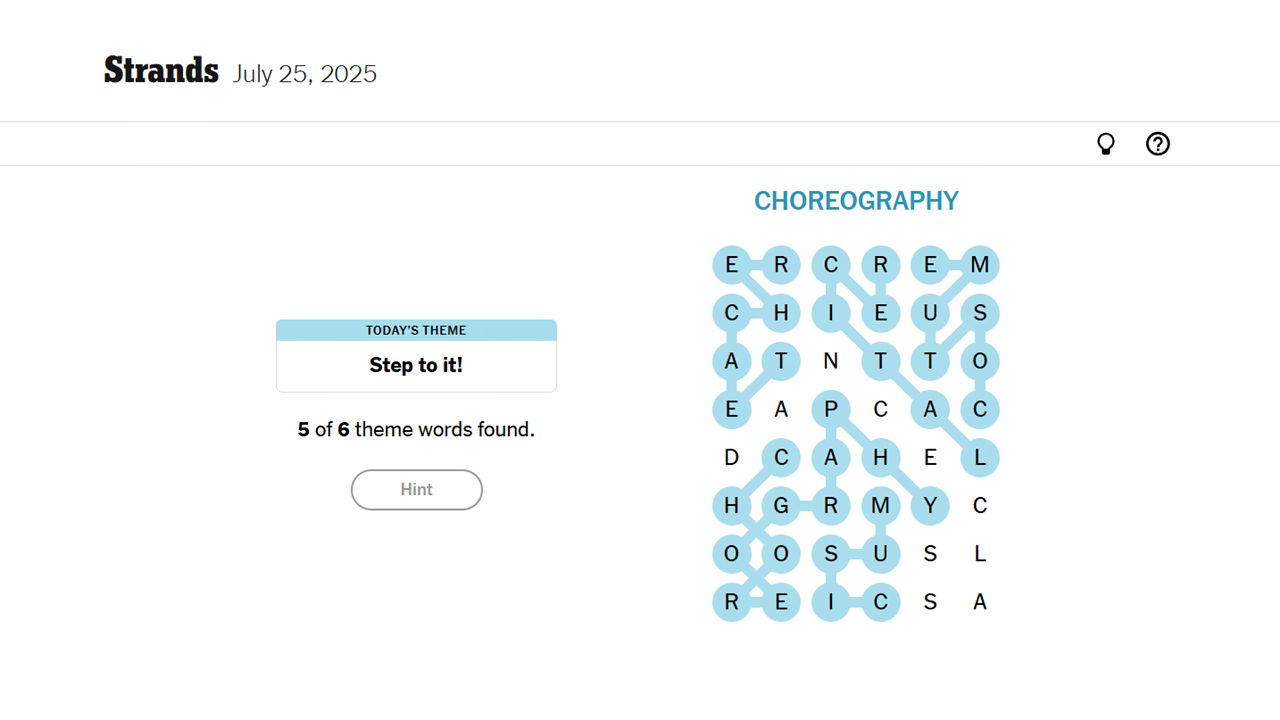Open the help question mark icon
The width and height of the screenshot is (1280, 720).
(x=1158, y=144)
